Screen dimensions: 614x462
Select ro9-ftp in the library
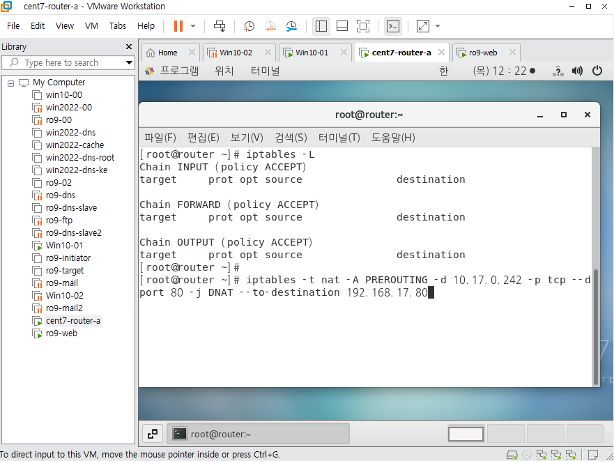[59, 220]
